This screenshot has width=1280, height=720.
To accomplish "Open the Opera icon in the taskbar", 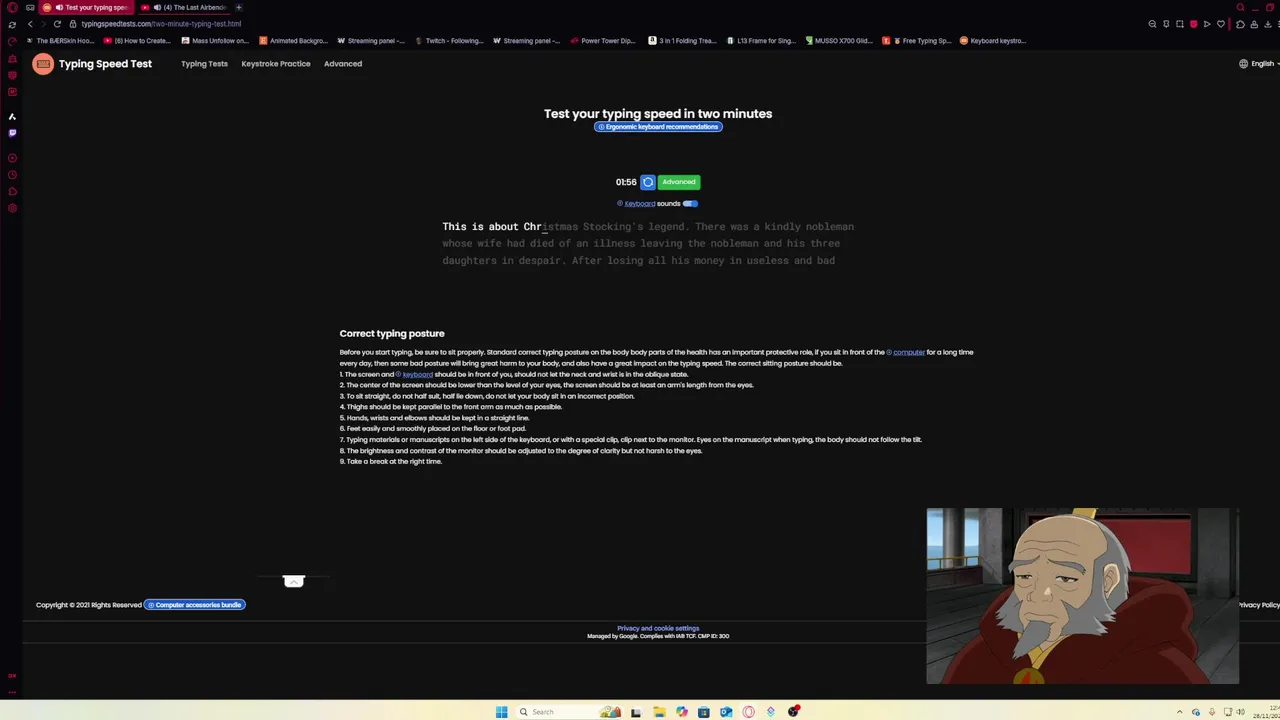I will 749,712.
